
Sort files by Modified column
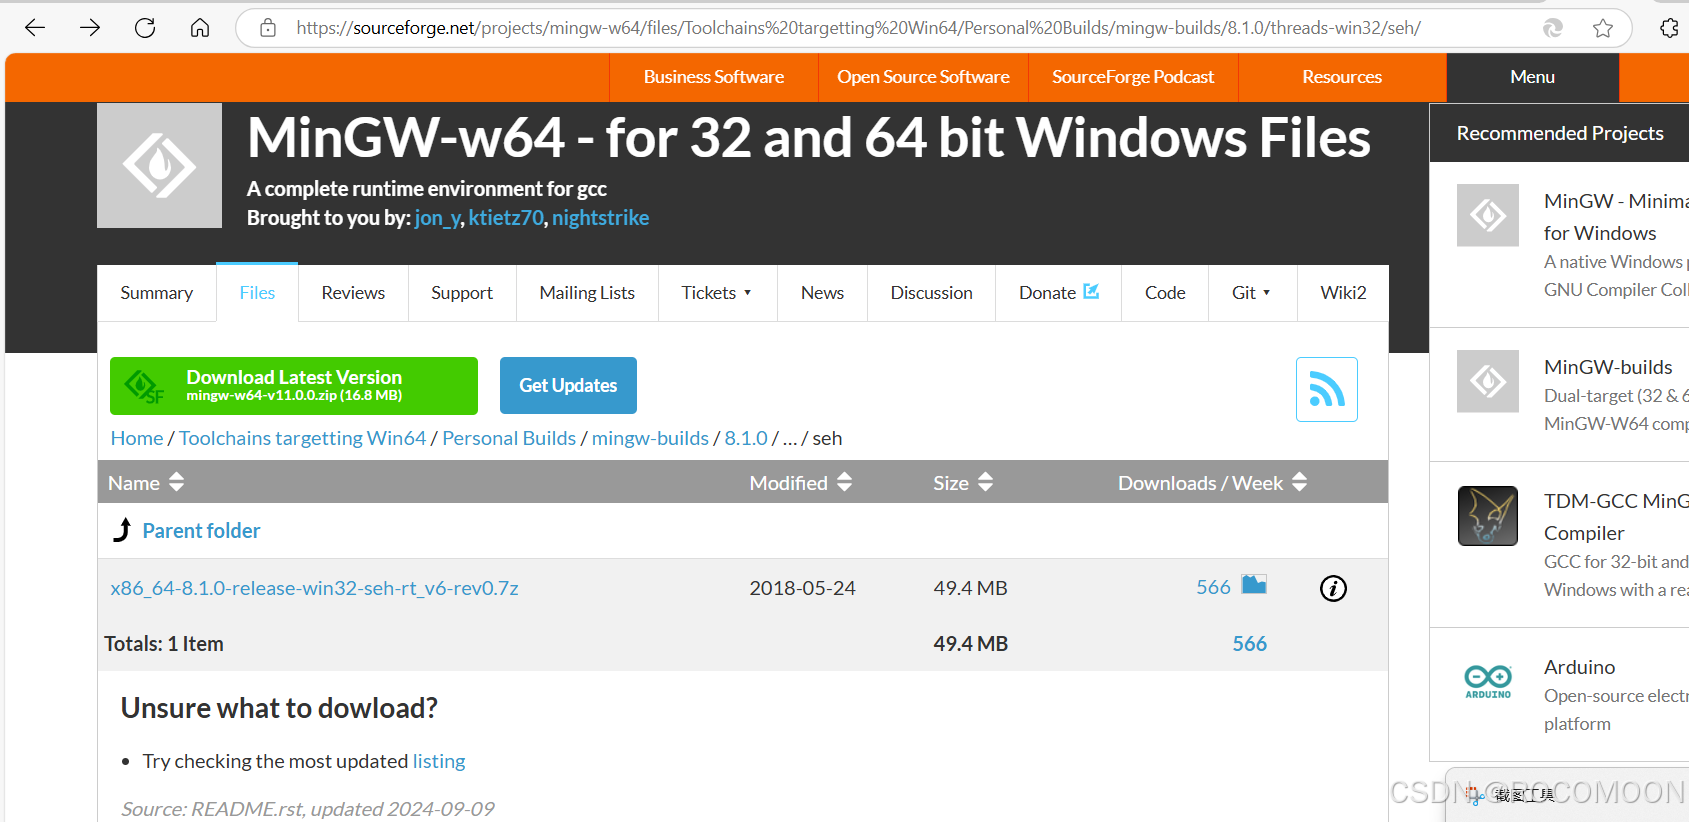coord(800,482)
